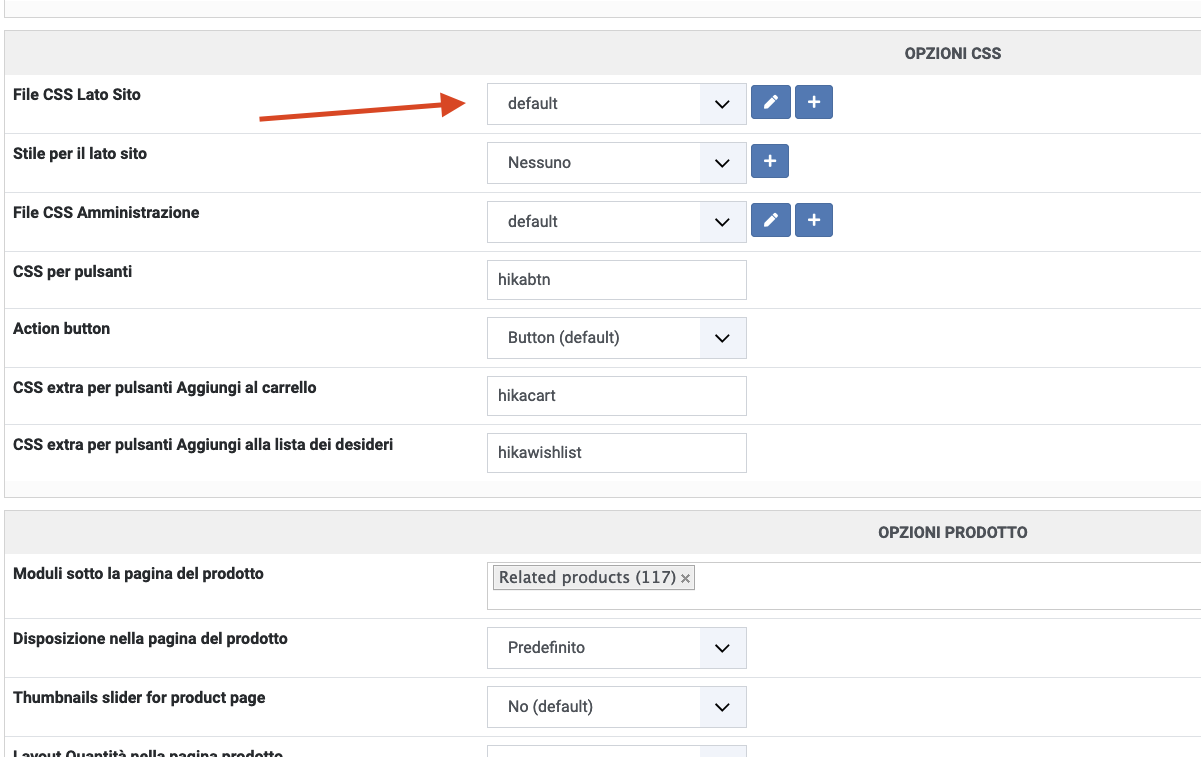Open the File CSS Lato Sito dropdown
The height and width of the screenshot is (757, 1201).
coord(616,104)
